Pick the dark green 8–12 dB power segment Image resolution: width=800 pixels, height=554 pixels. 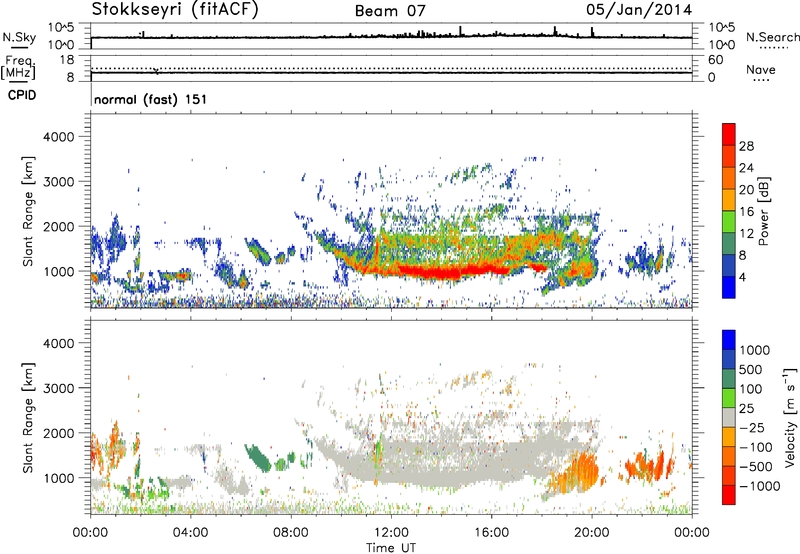click(x=729, y=243)
